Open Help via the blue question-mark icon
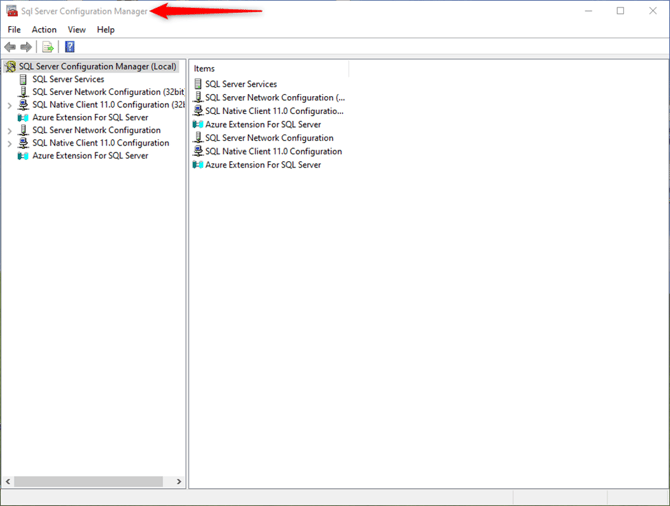 pos(70,47)
